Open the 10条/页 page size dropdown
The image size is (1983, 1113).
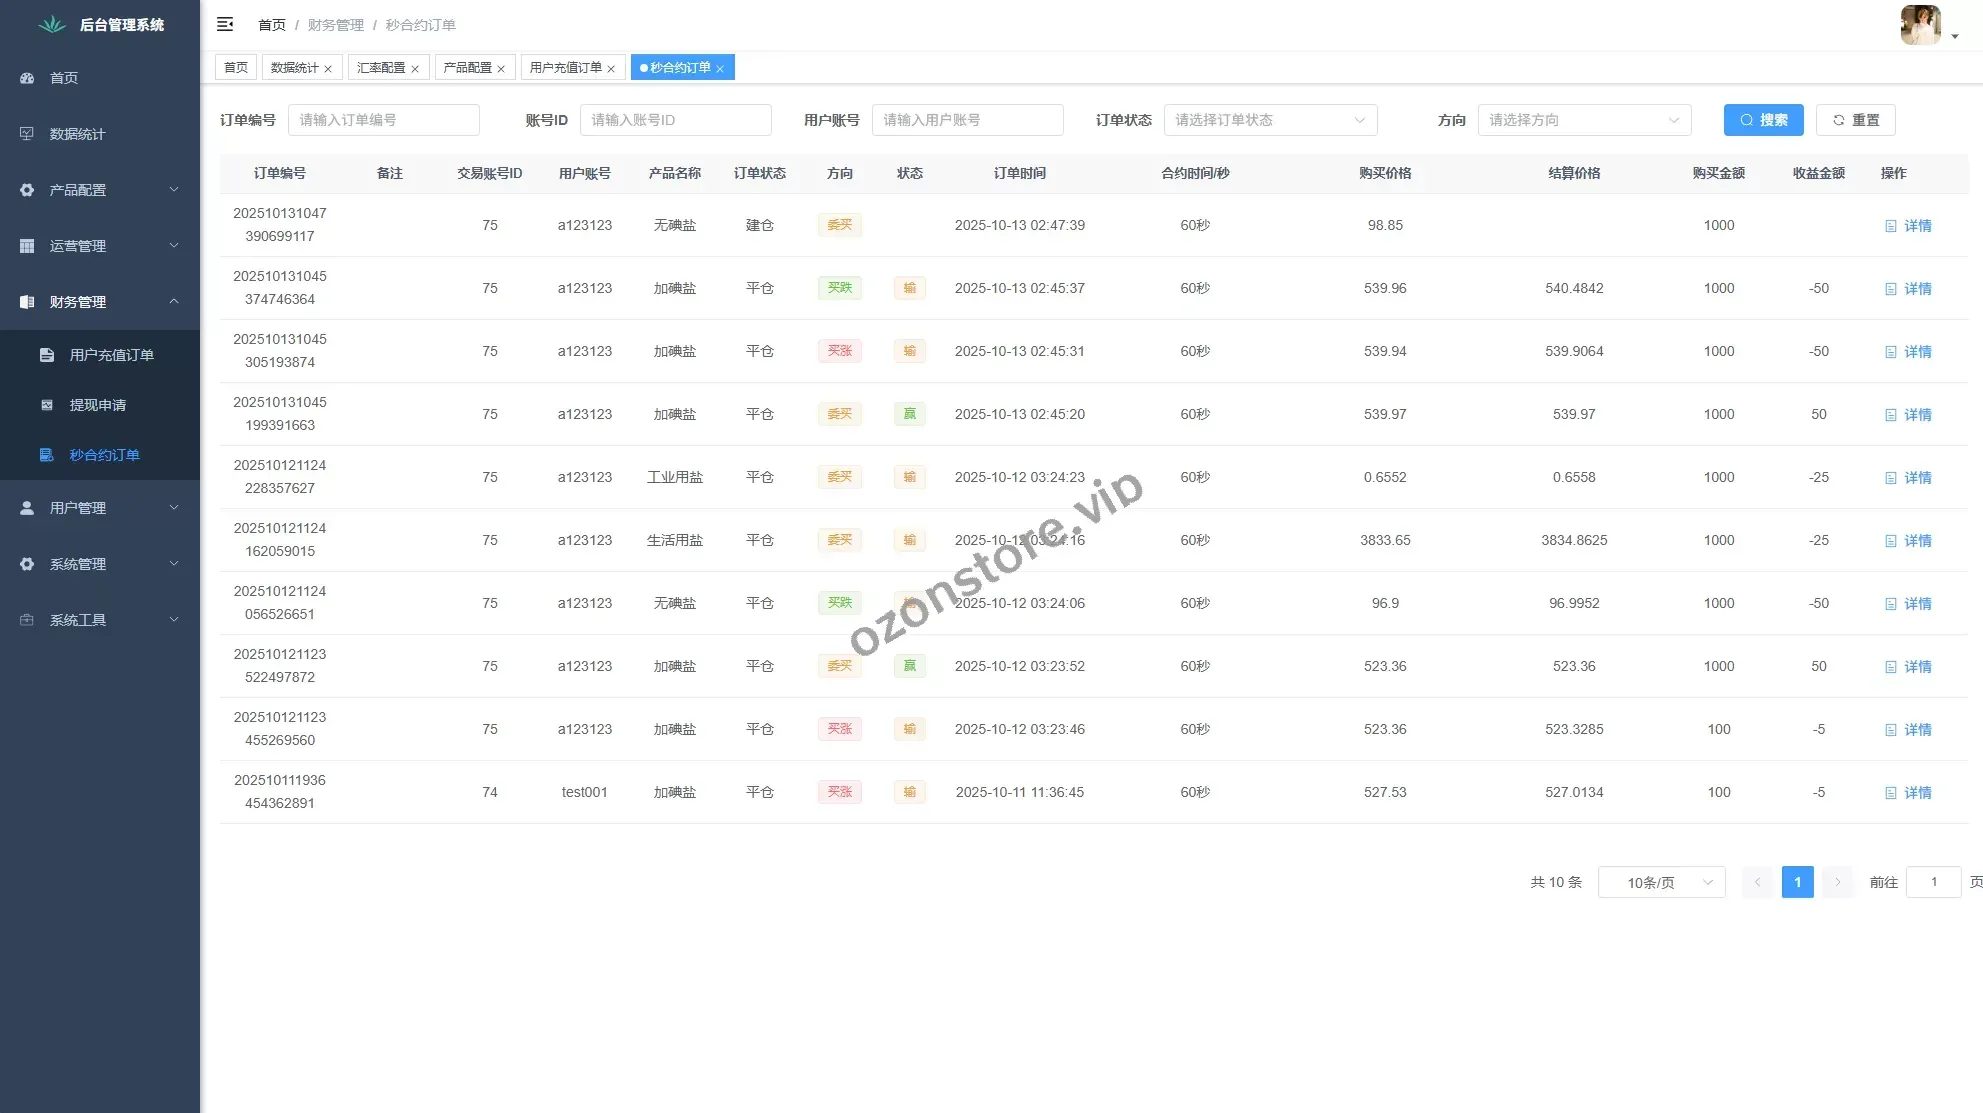1661,882
